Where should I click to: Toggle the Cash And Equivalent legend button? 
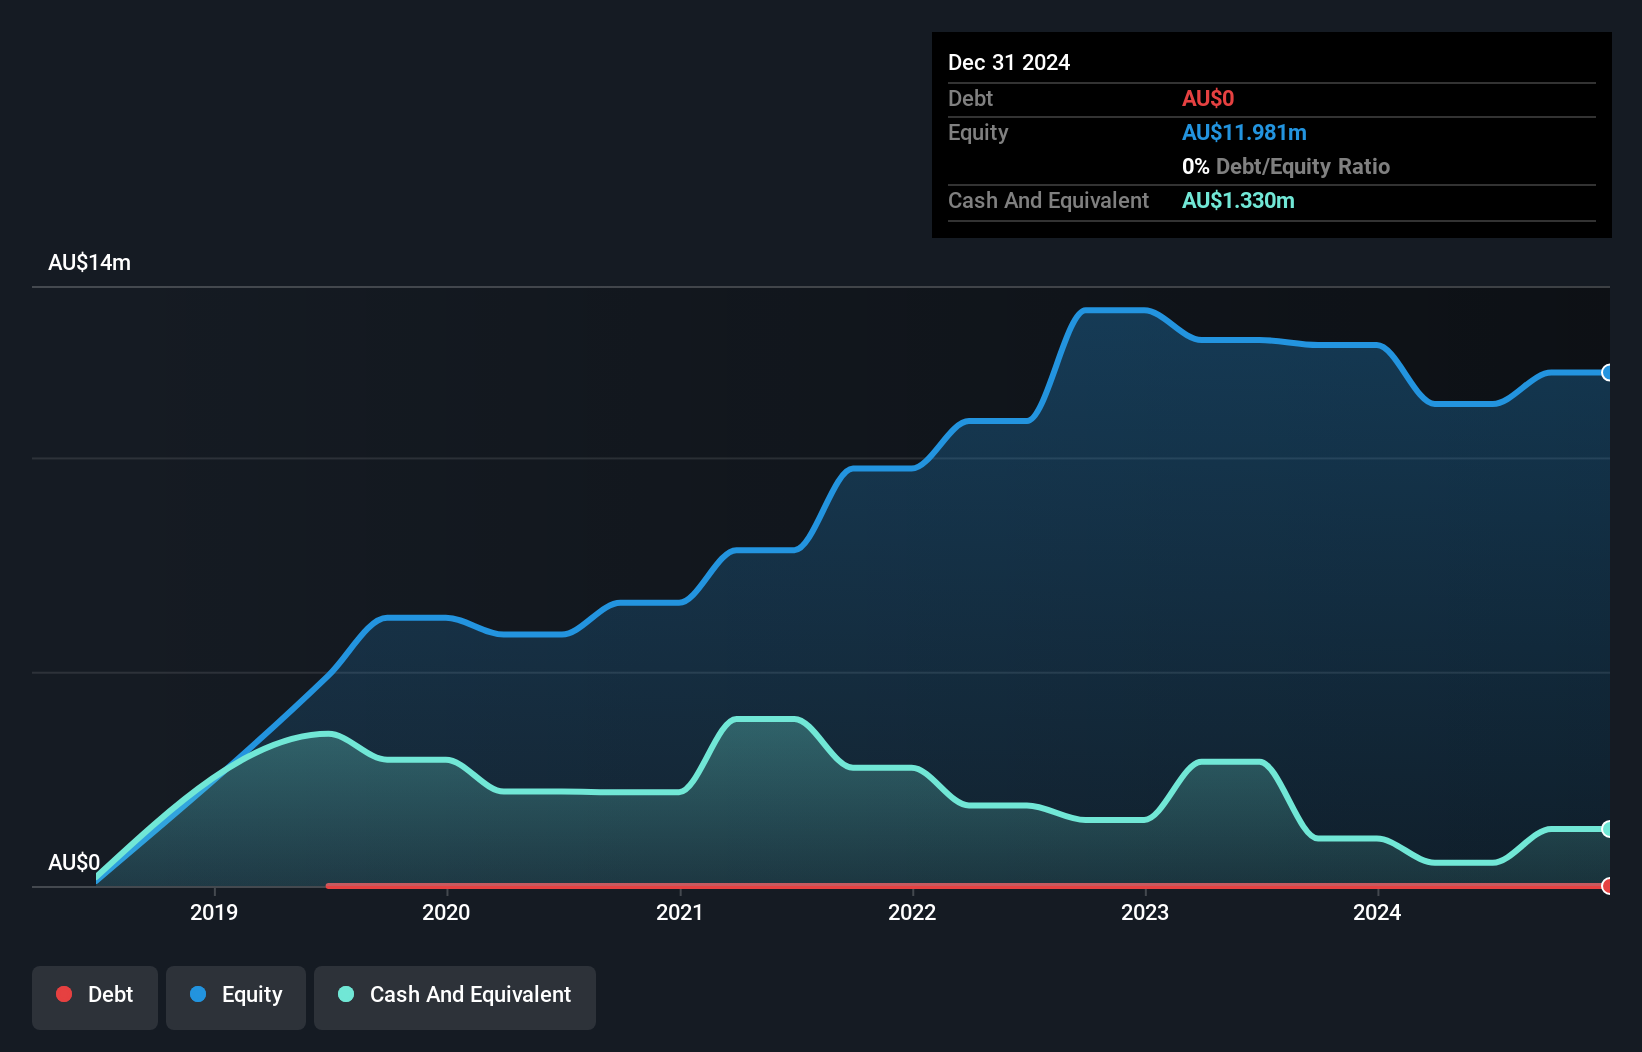(455, 997)
